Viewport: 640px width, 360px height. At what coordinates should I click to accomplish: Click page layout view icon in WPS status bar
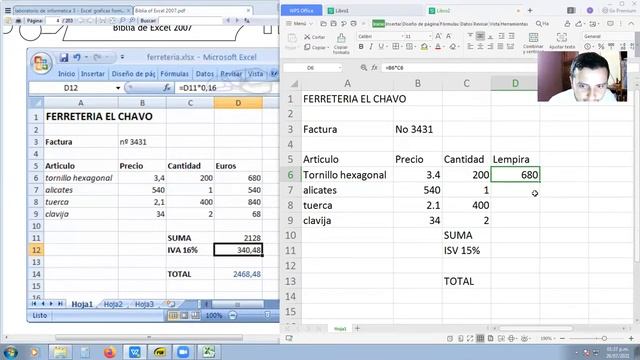(x=491, y=338)
